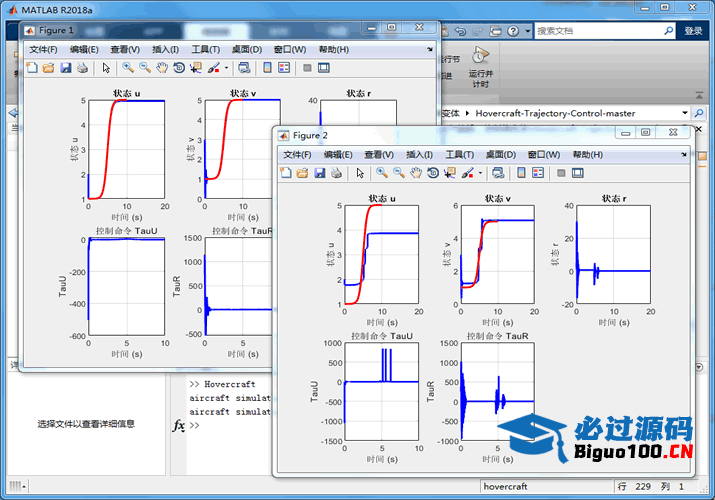Open 工具(T) menu in Figure 2
Screen dimensions: 715x500
460,155
